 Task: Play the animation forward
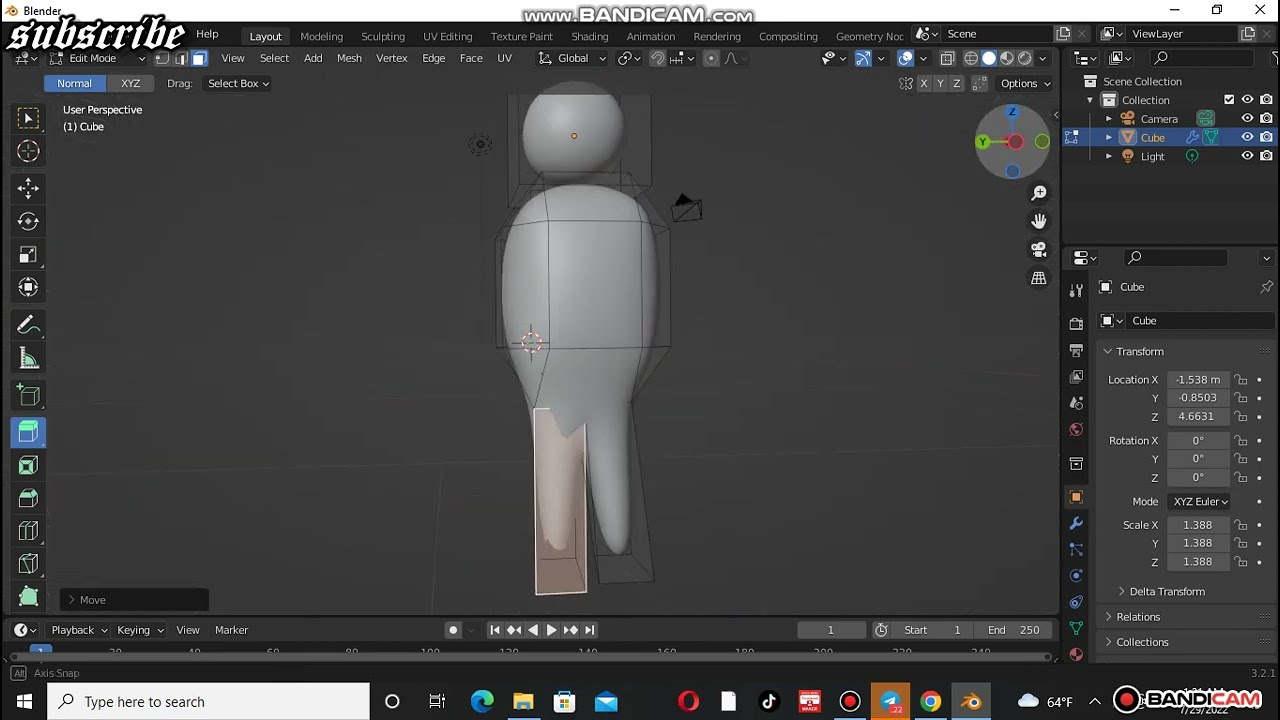tap(551, 630)
